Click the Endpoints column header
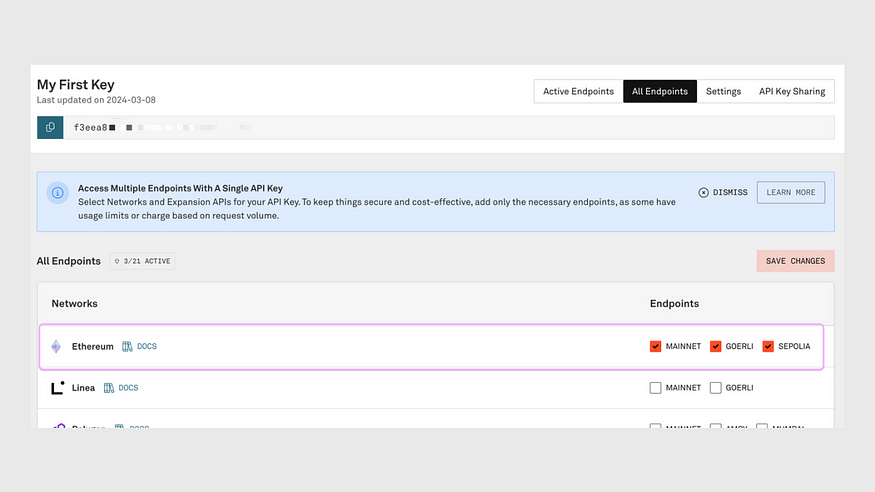Screen dimensions: 875x492 674,303
